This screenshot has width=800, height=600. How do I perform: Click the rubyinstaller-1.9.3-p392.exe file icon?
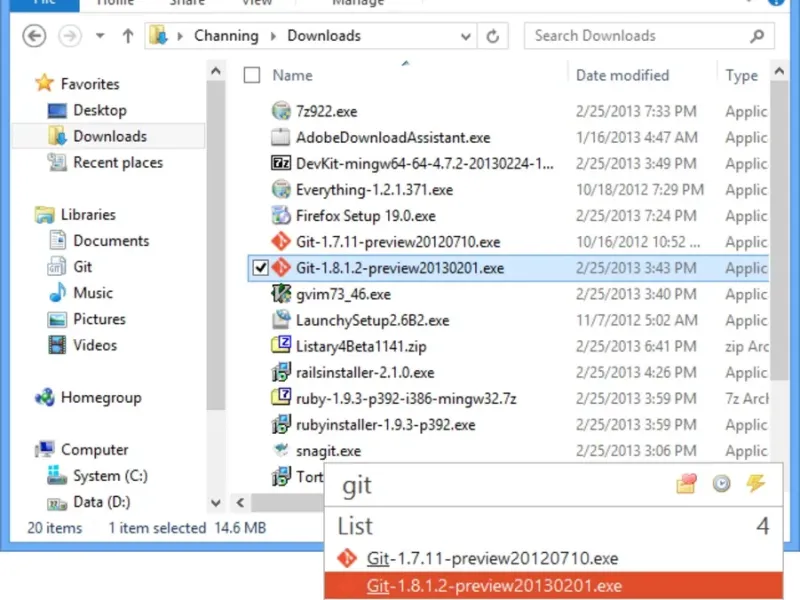click(x=281, y=424)
